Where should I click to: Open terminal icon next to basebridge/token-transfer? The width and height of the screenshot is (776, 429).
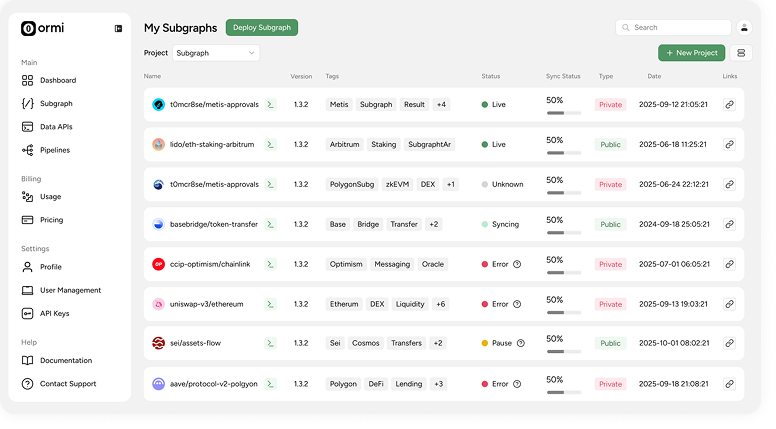point(270,224)
